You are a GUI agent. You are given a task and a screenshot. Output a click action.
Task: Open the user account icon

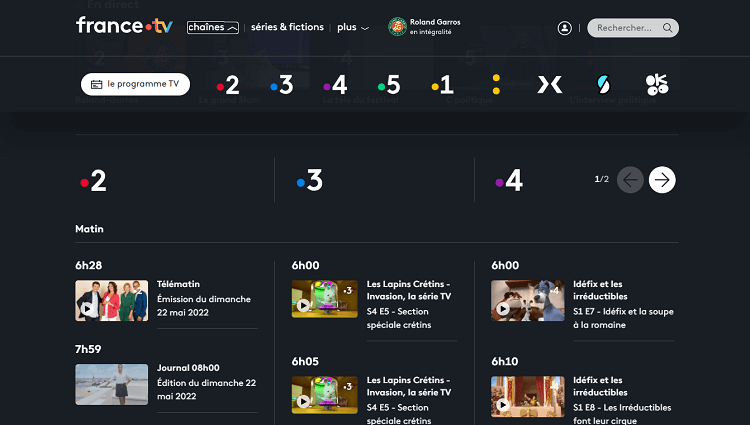564,28
